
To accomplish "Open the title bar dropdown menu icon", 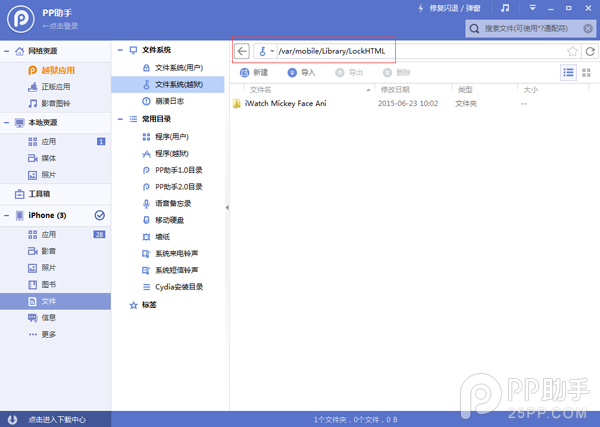I will pos(532,8).
